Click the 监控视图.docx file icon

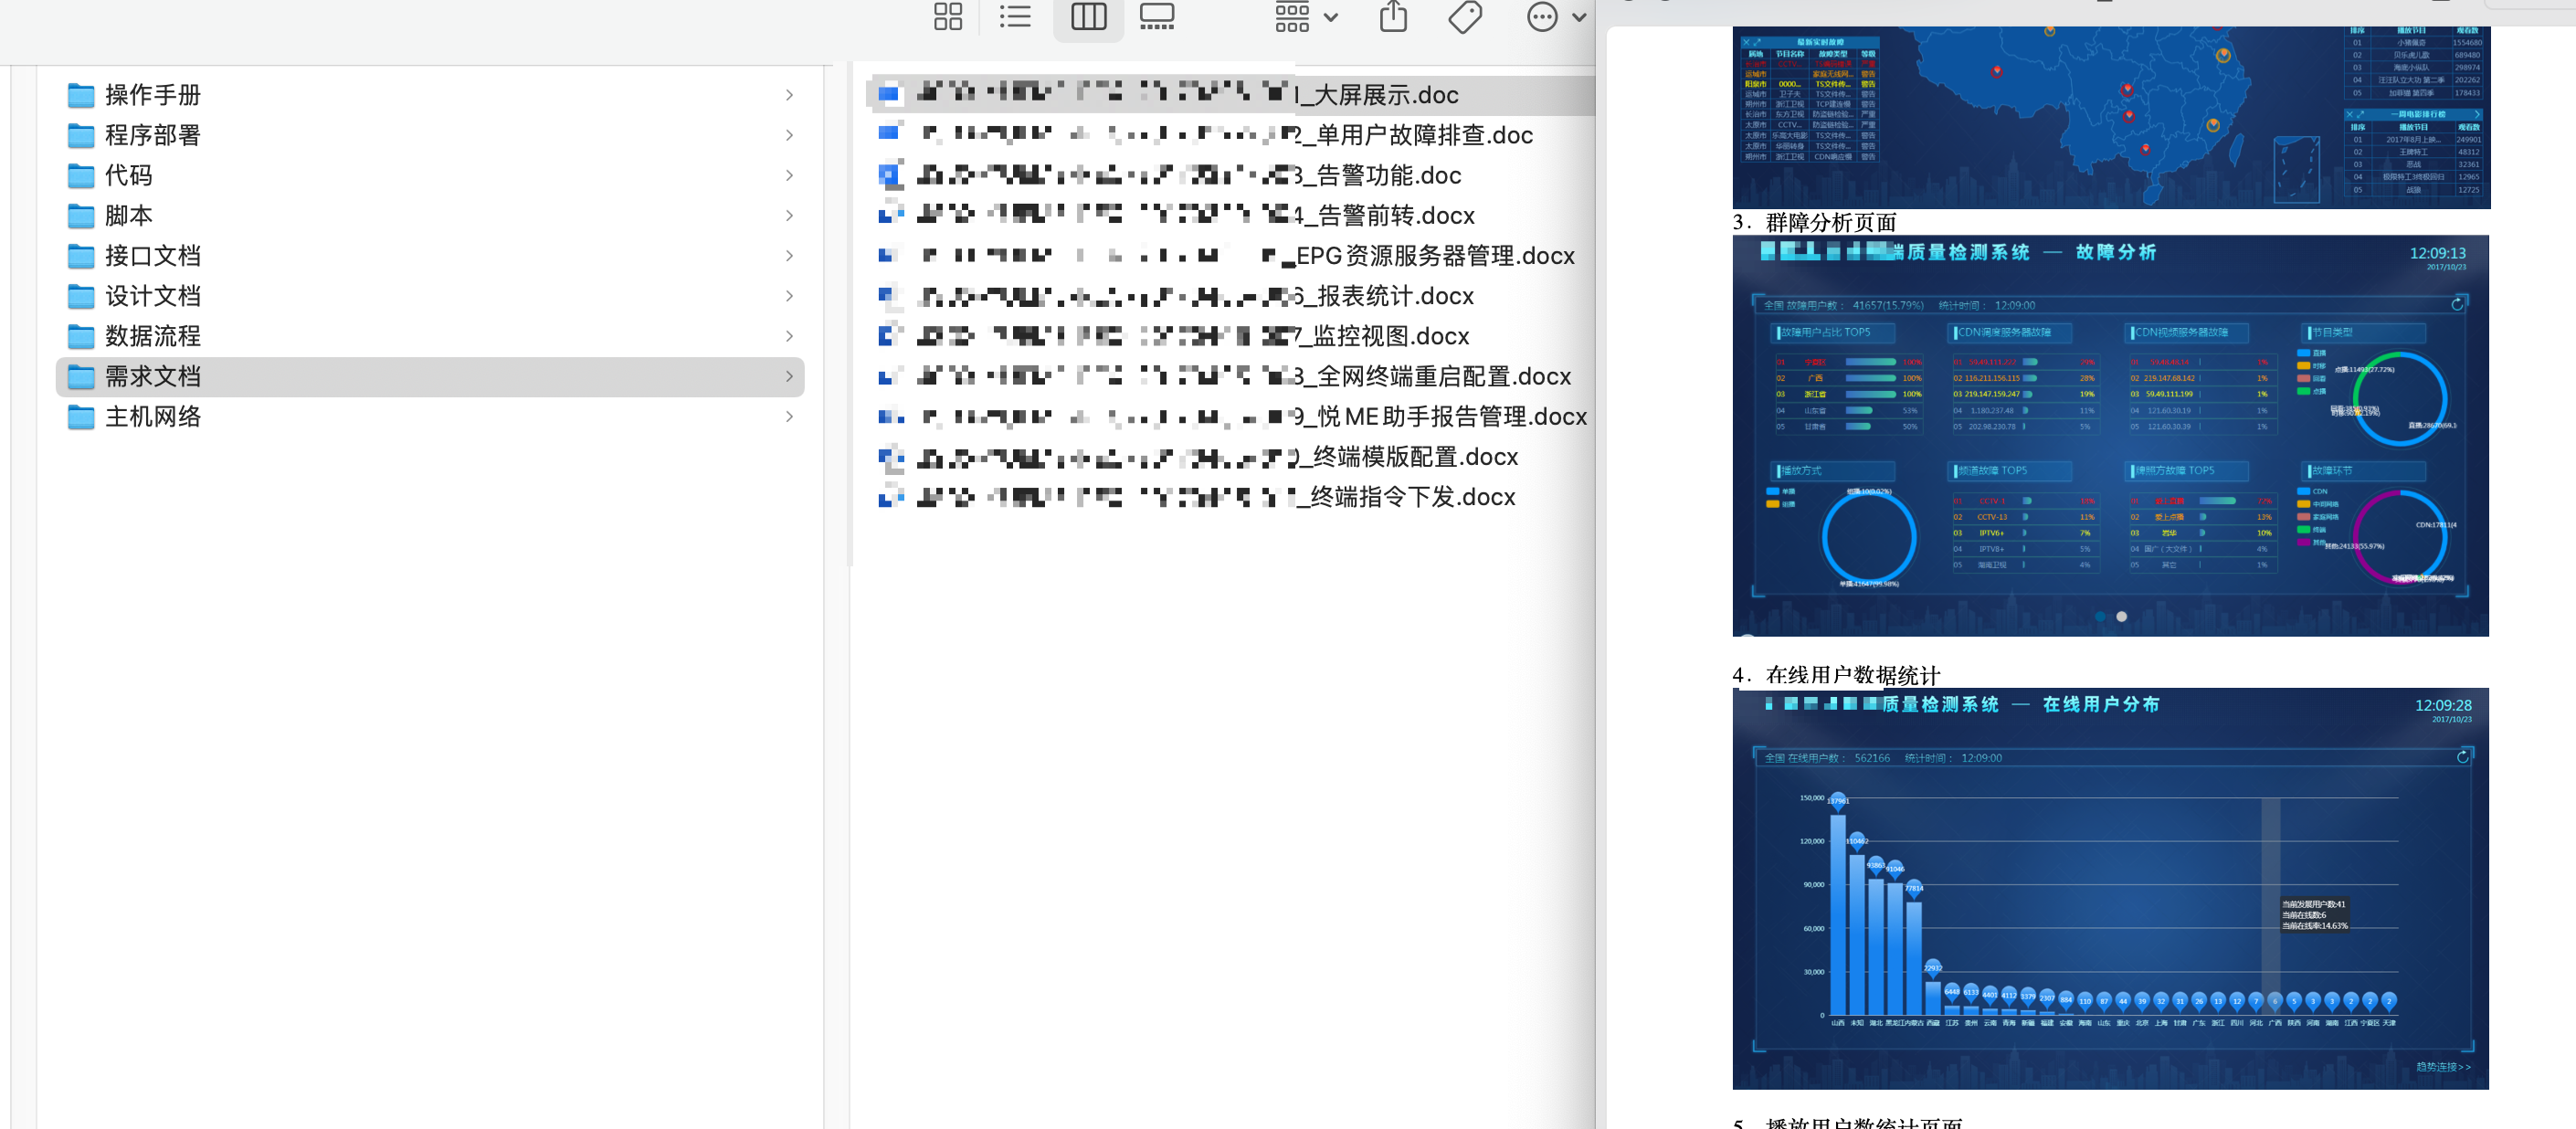tap(890, 336)
